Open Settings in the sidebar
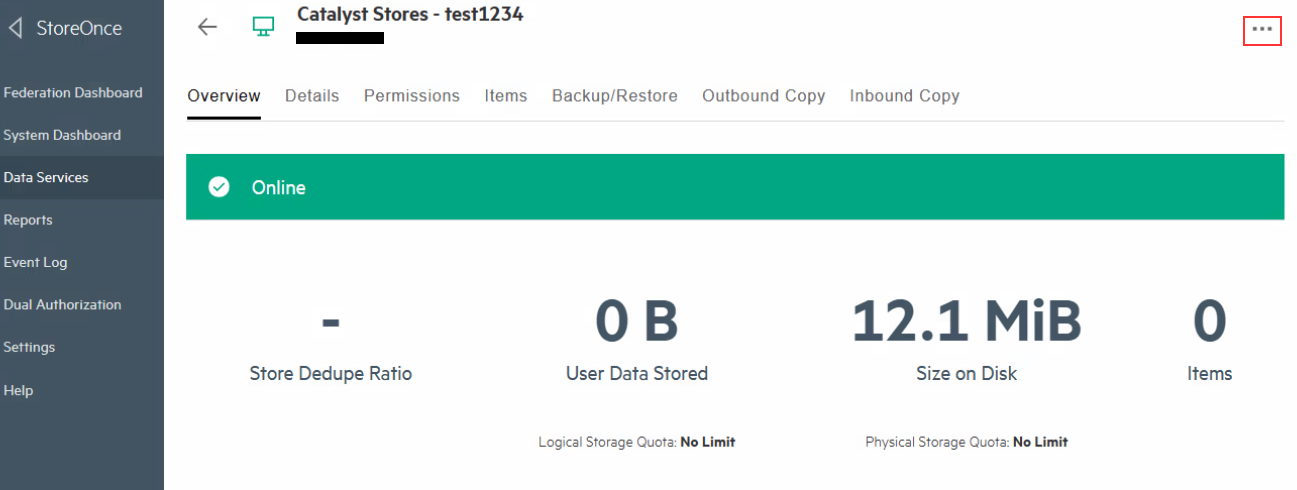Image resolution: width=1297 pixels, height=490 pixels. click(29, 347)
